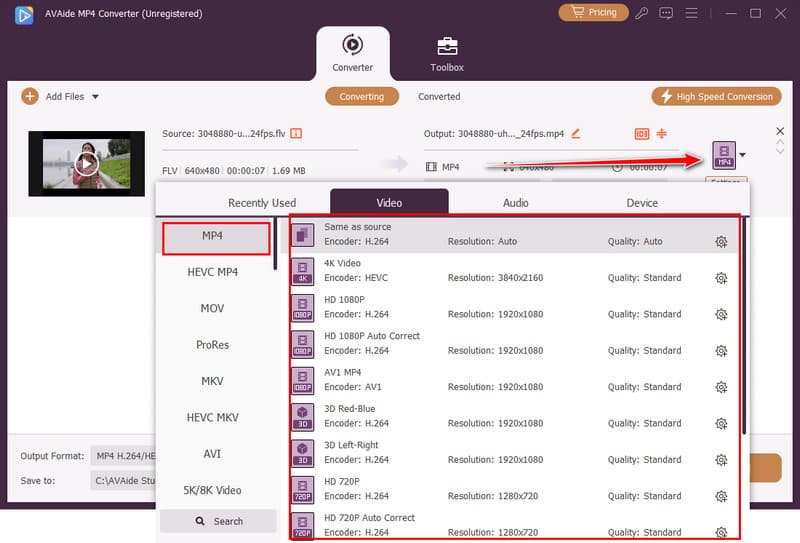Expand the Add Files dropdown arrow

pyautogui.click(x=95, y=97)
